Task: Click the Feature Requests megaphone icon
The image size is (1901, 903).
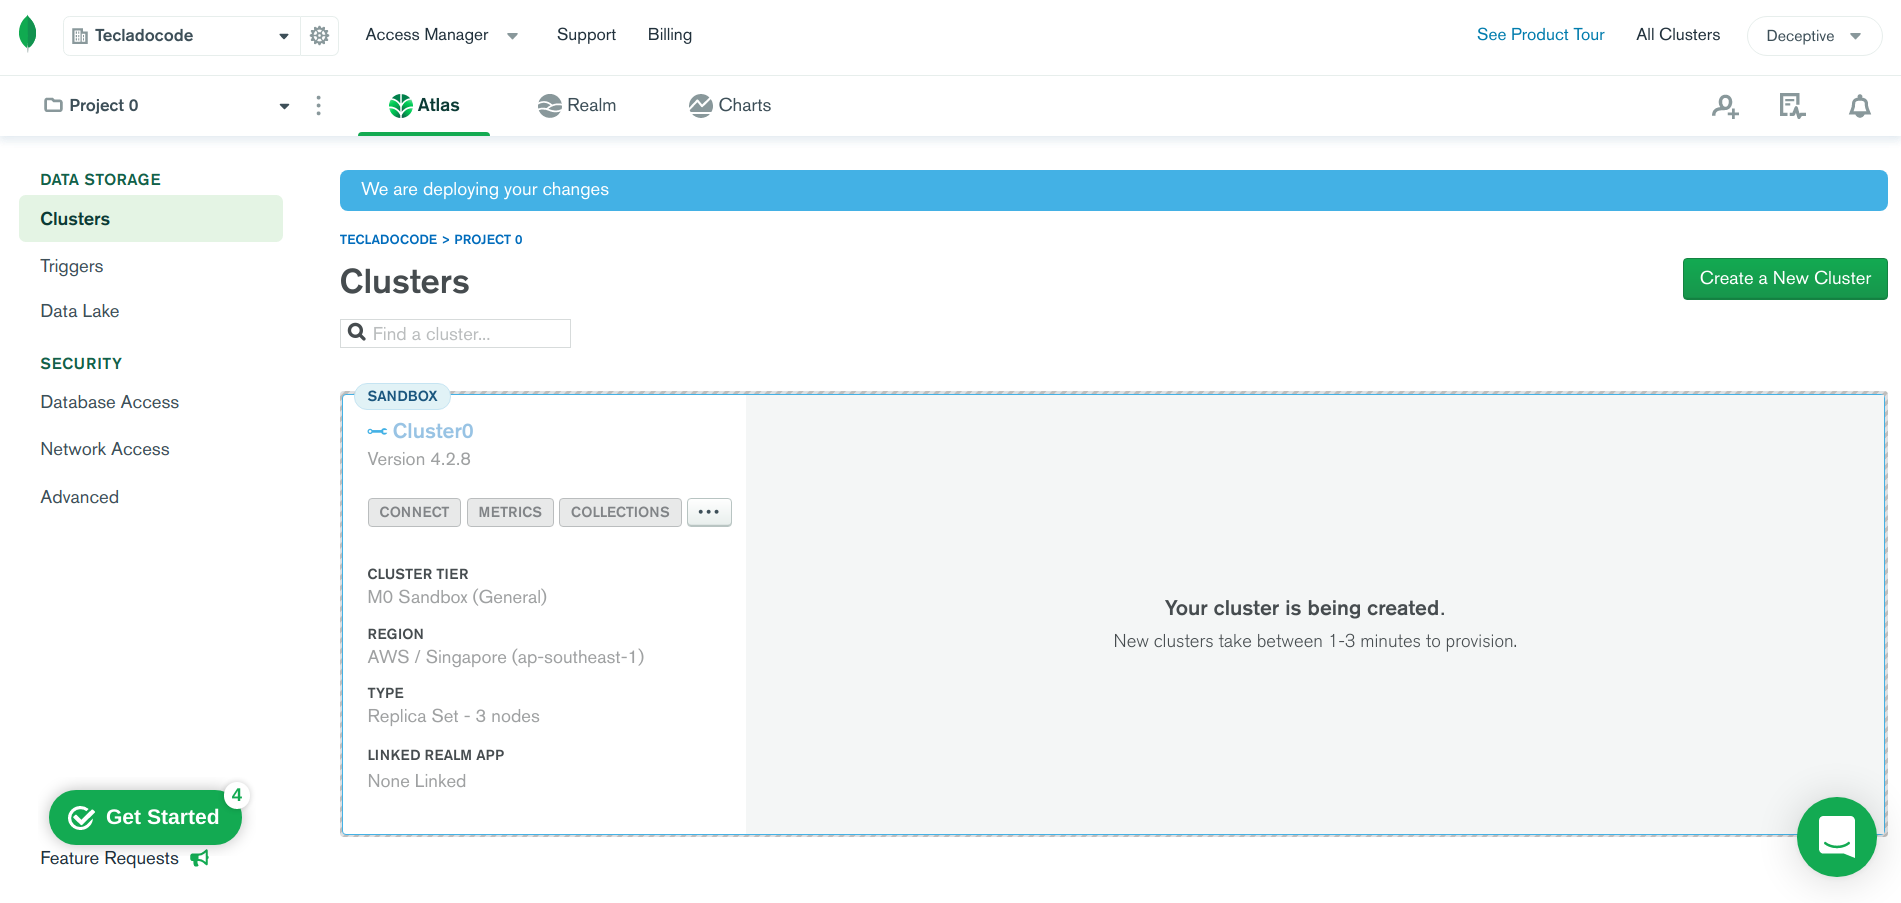Action: [200, 858]
